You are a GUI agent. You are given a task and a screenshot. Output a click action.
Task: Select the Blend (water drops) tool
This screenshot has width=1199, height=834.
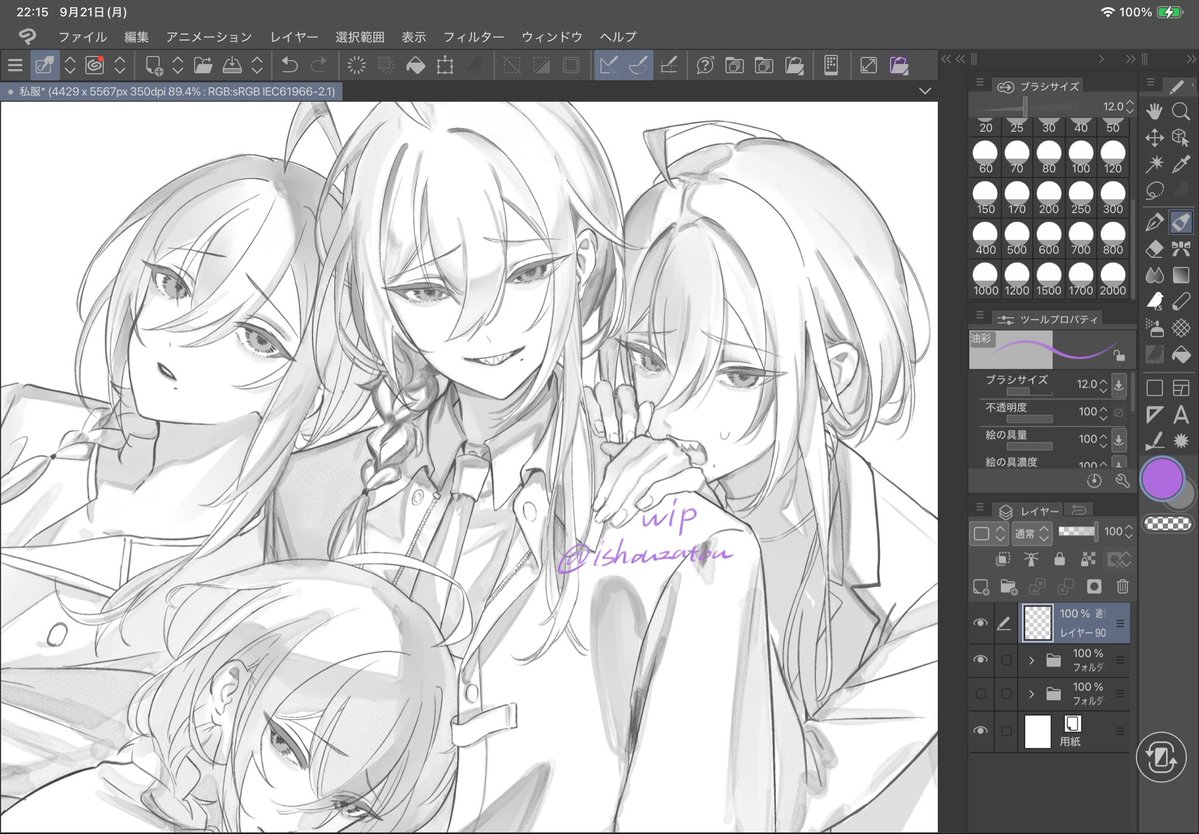(1155, 275)
